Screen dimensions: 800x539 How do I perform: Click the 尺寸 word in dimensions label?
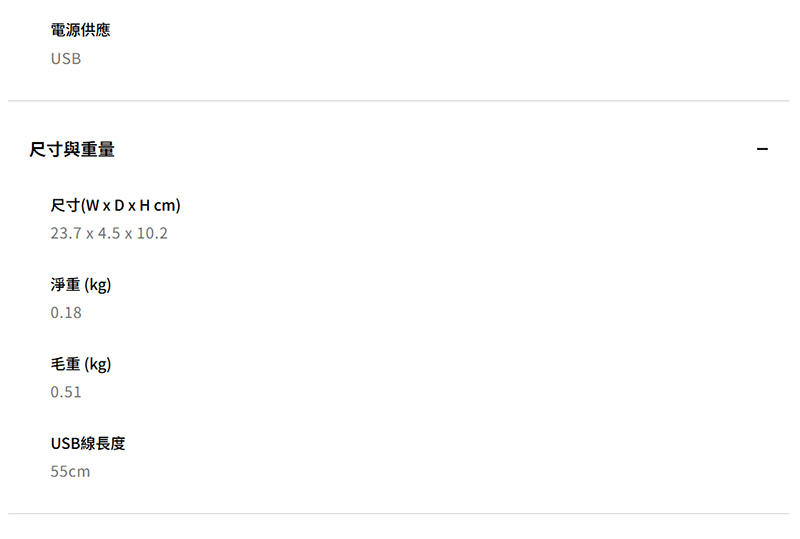(65, 206)
